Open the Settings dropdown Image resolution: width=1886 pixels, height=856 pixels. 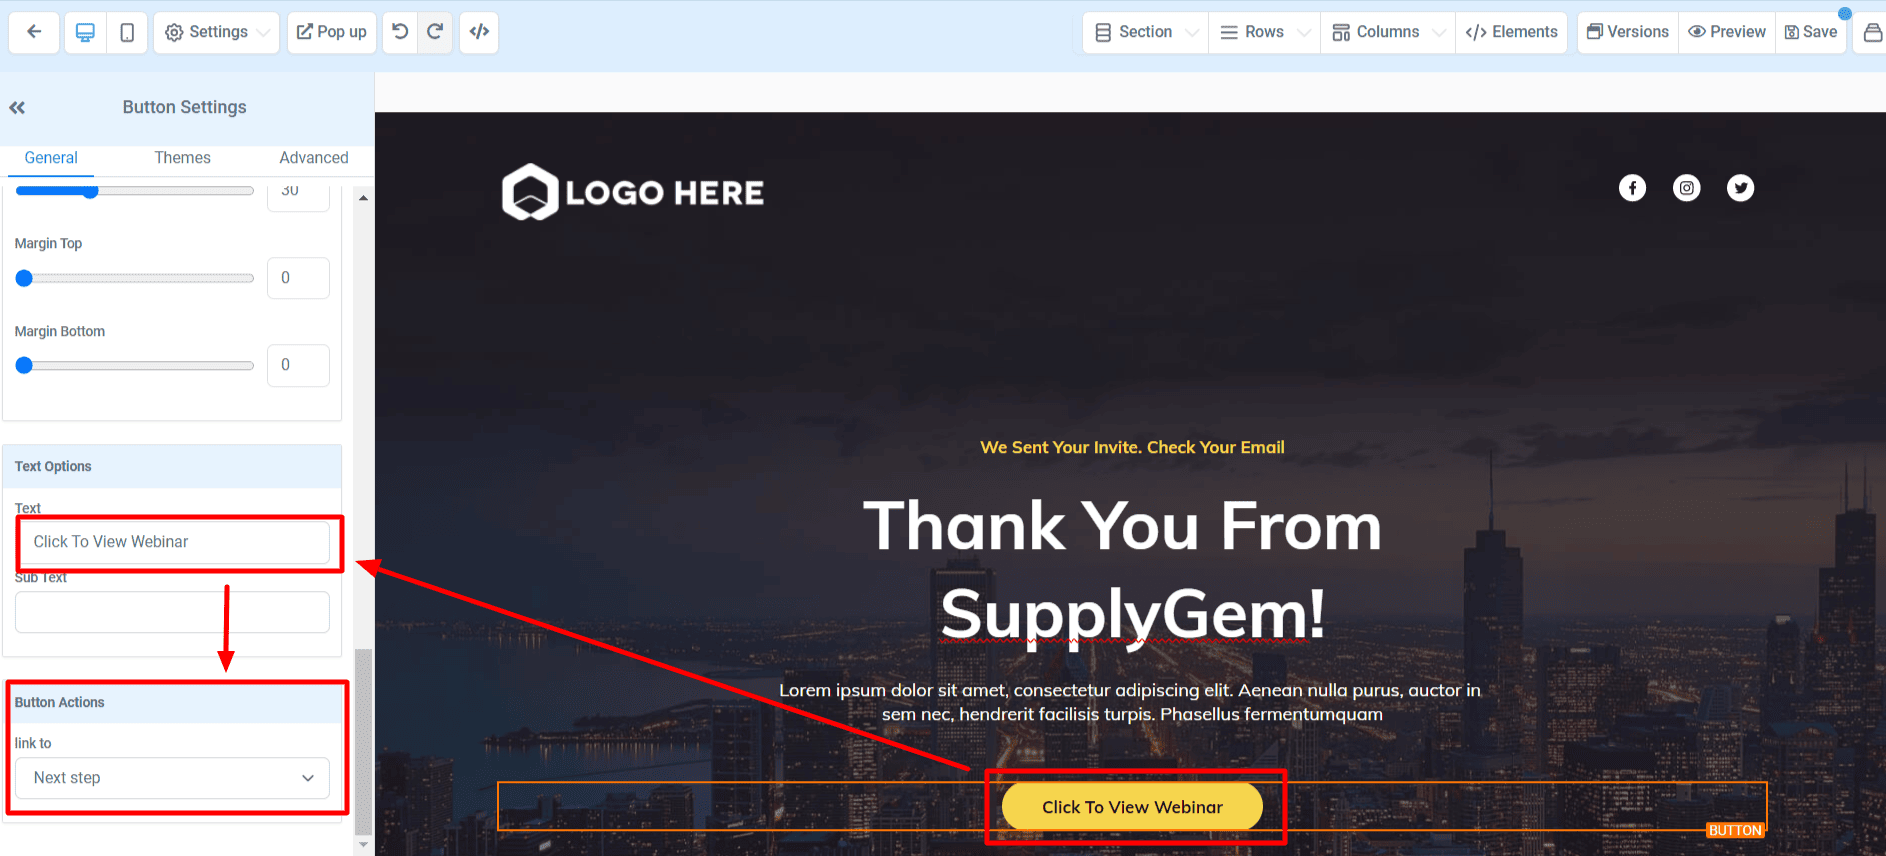click(217, 32)
